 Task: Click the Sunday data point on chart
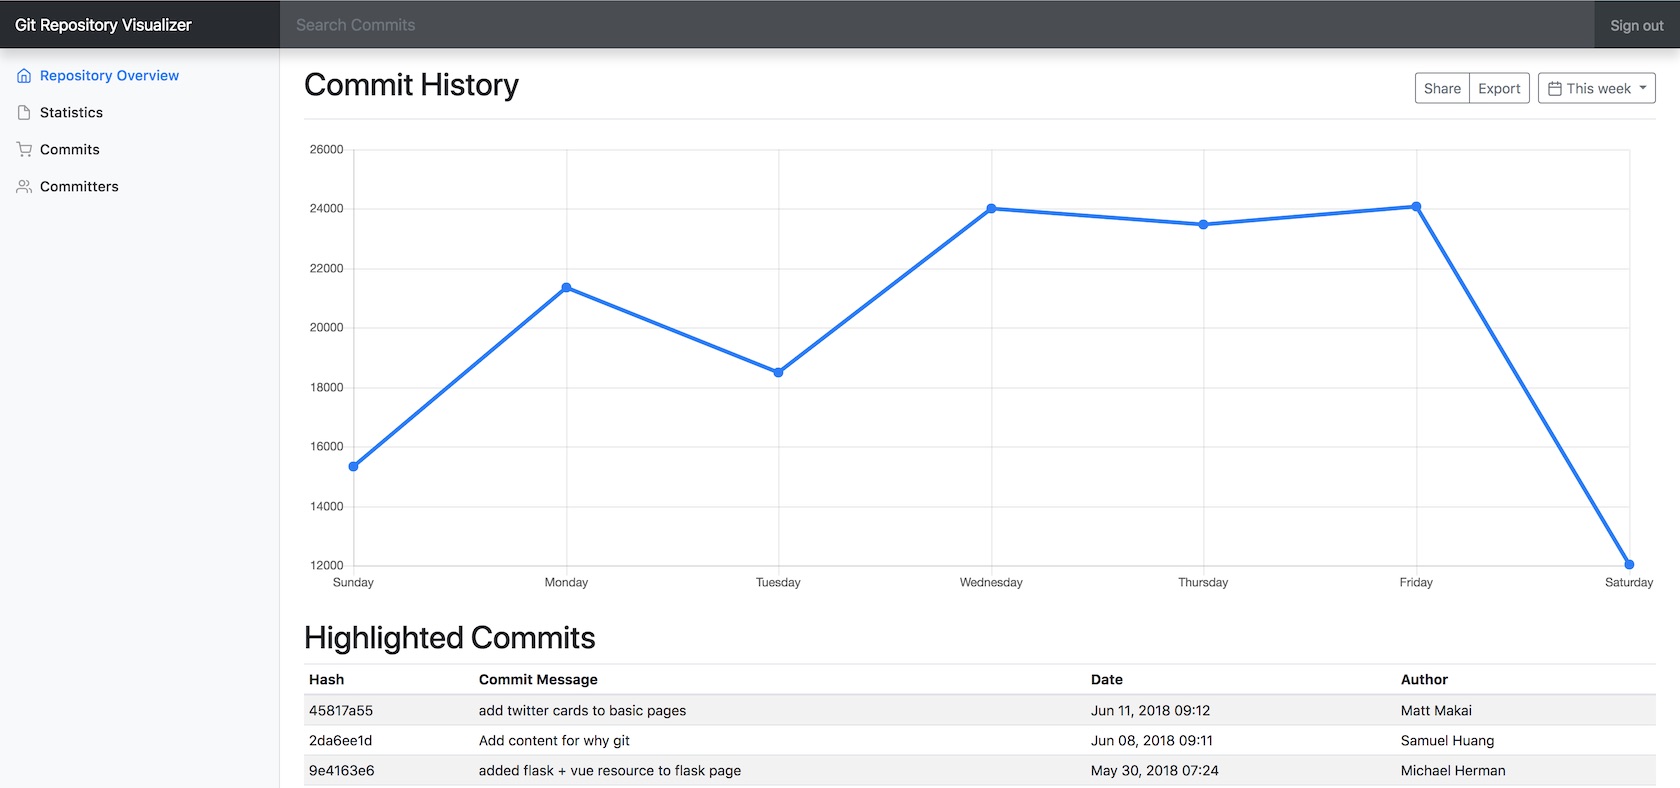[353, 467]
